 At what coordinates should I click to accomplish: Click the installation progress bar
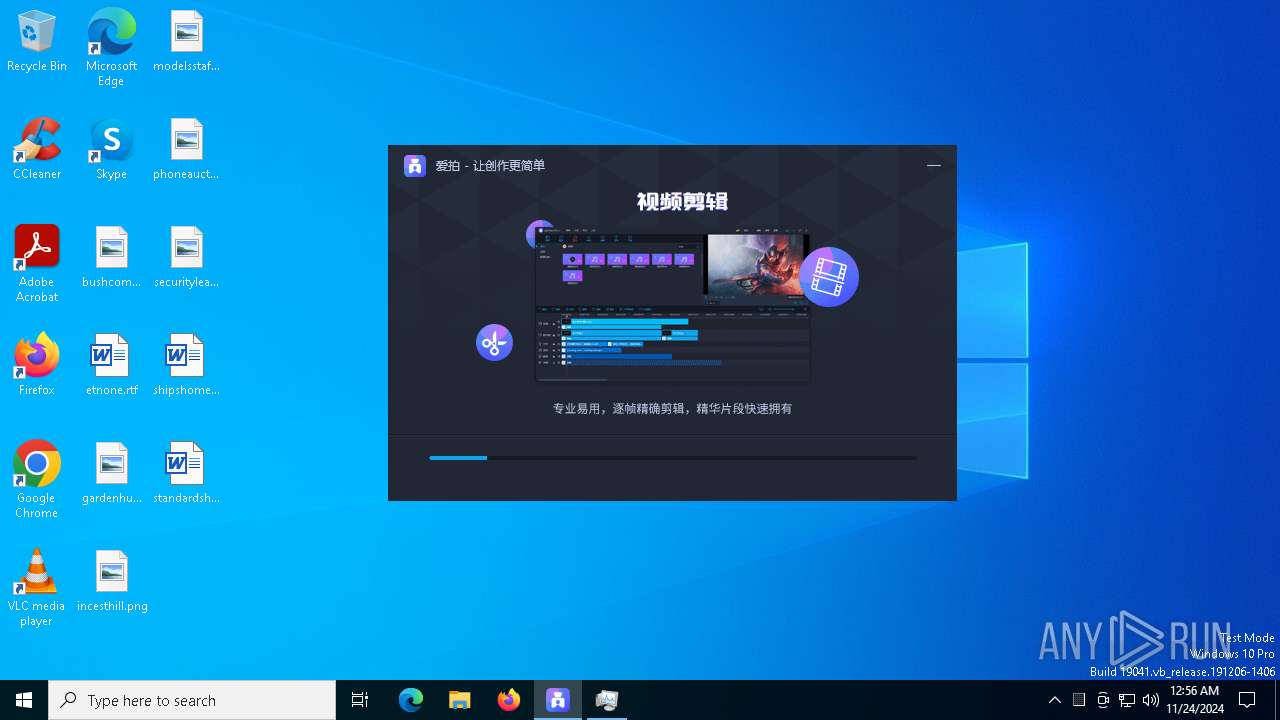click(673, 458)
